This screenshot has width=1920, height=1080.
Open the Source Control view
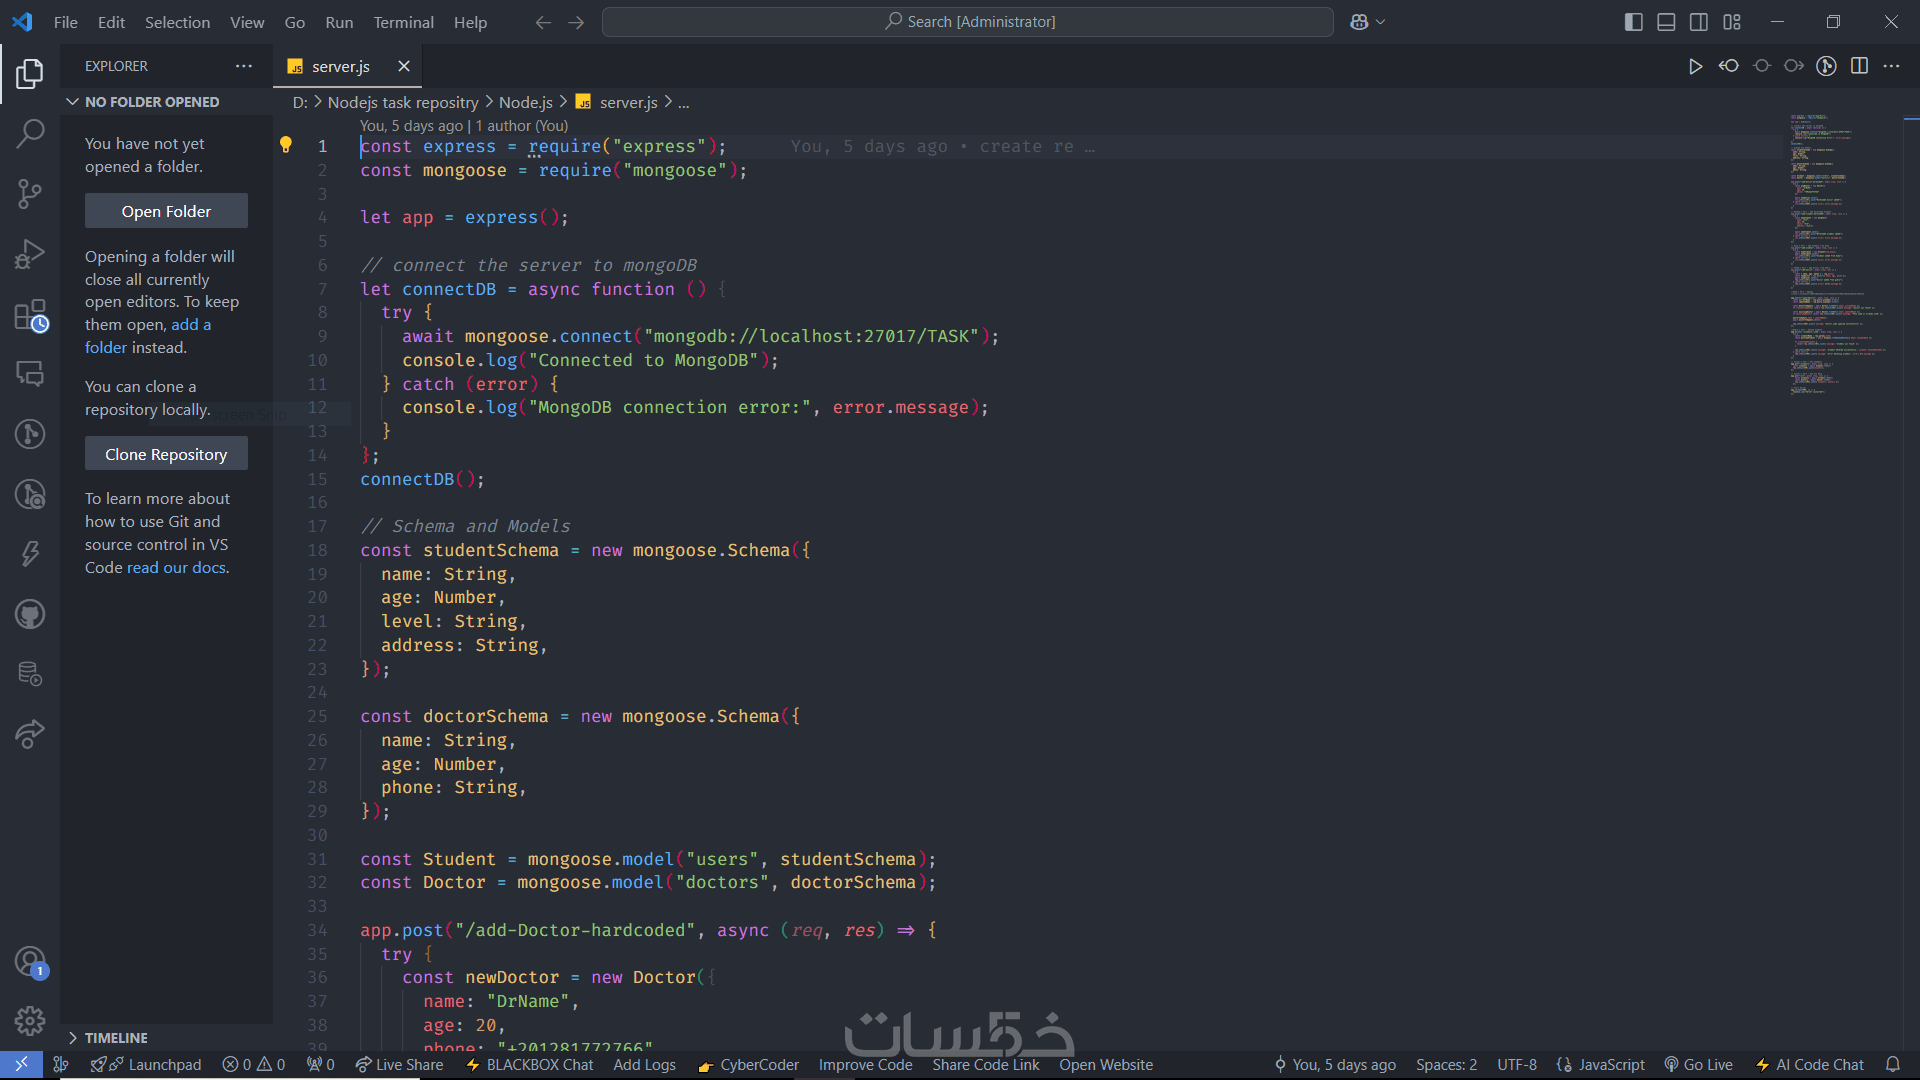[x=30, y=193]
